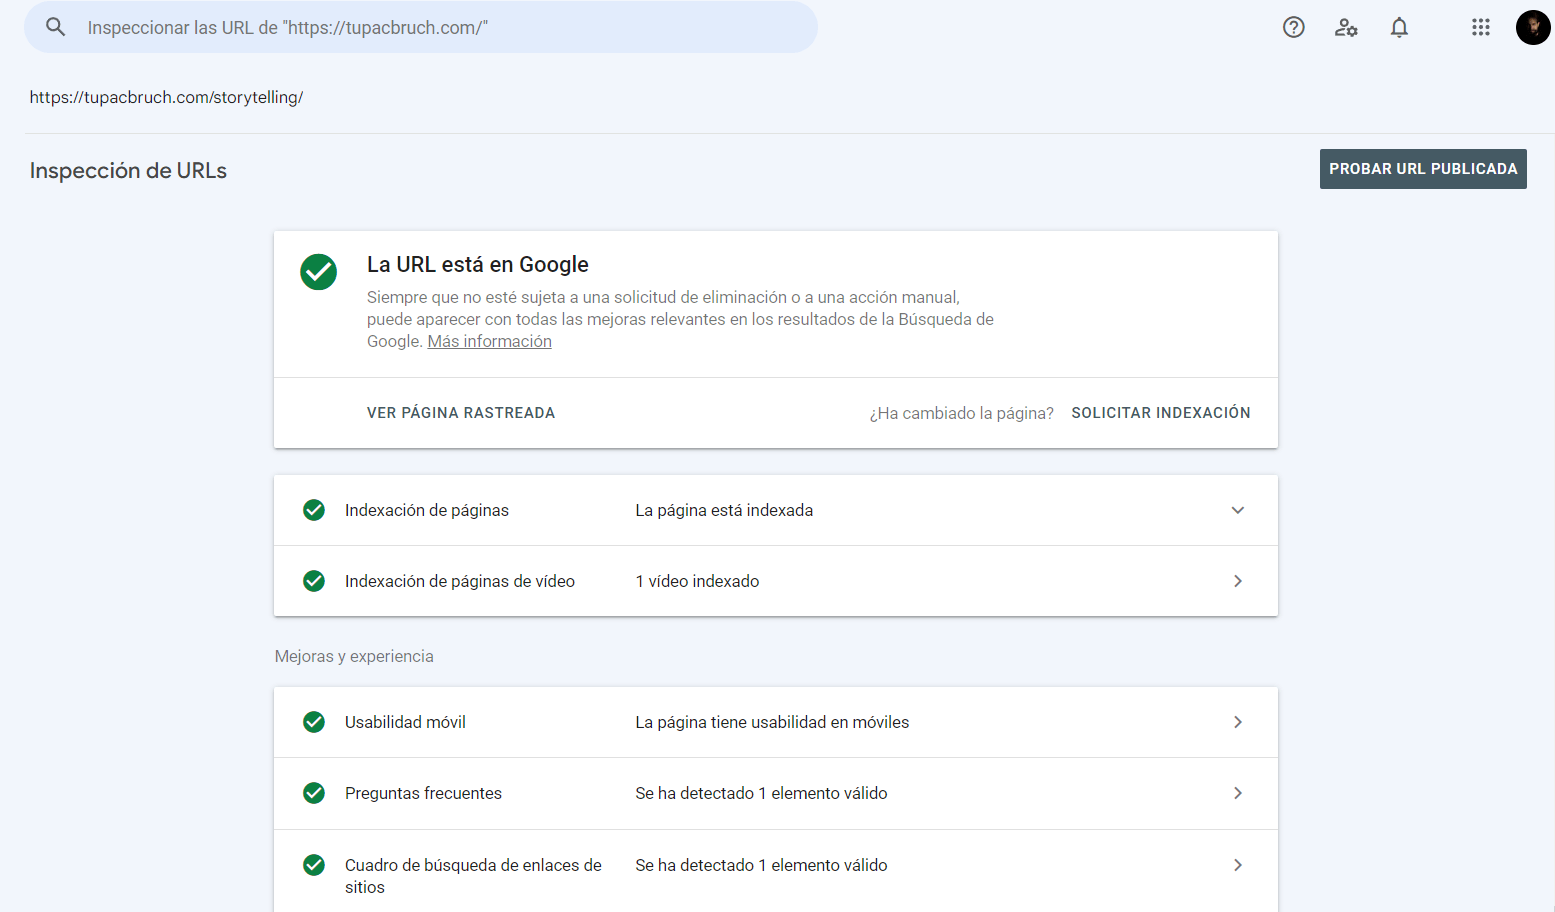
Task: Click SOLICITAR INDEXACIÓN
Action: (x=1160, y=413)
